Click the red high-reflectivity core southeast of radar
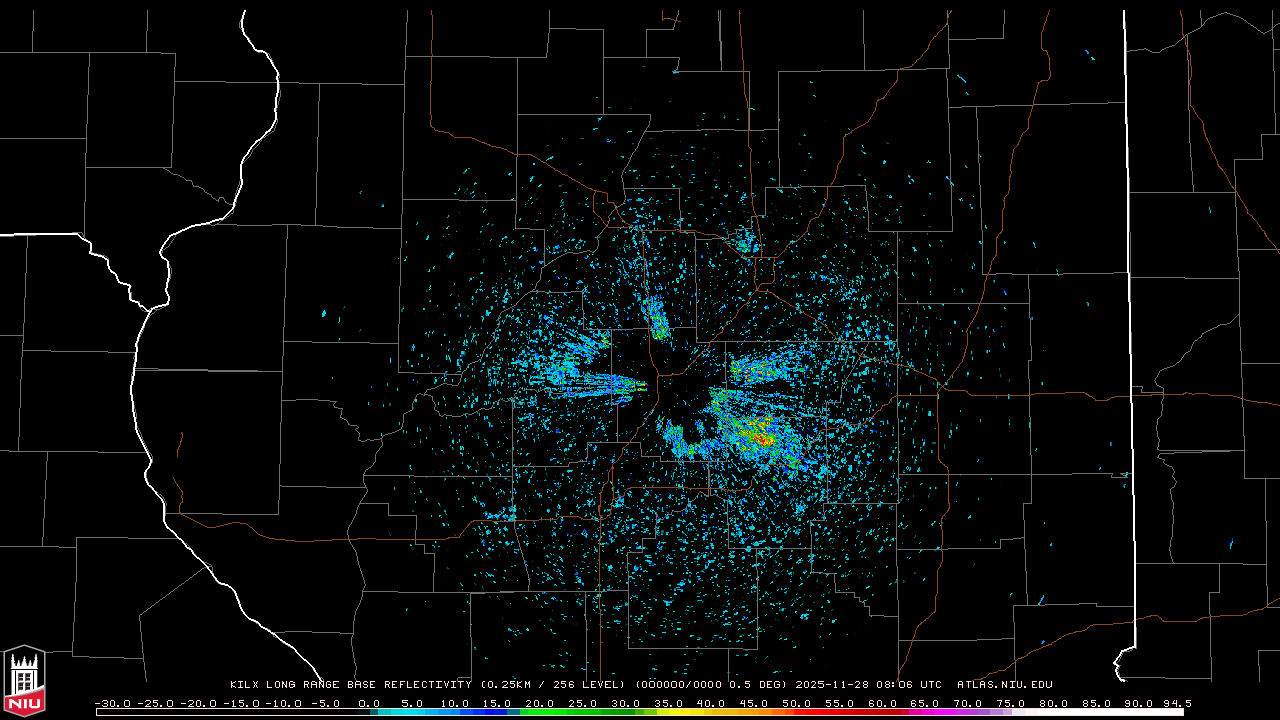 tap(765, 439)
